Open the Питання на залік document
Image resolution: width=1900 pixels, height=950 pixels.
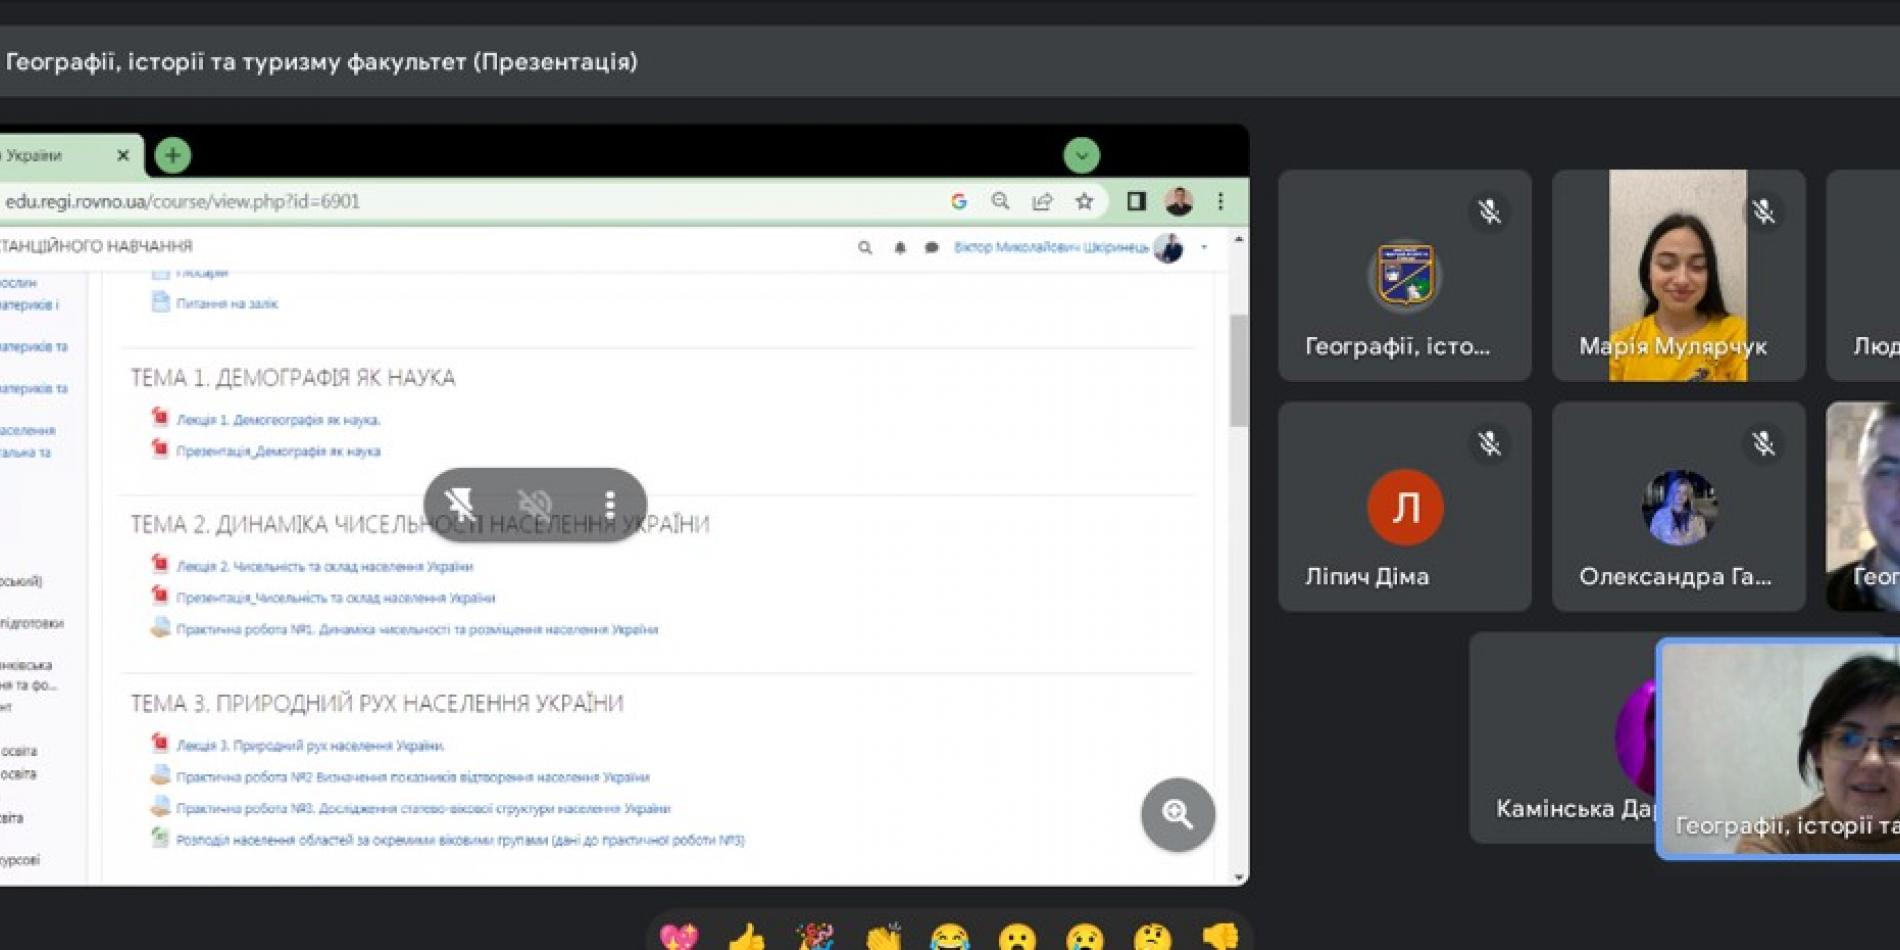(x=227, y=303)
